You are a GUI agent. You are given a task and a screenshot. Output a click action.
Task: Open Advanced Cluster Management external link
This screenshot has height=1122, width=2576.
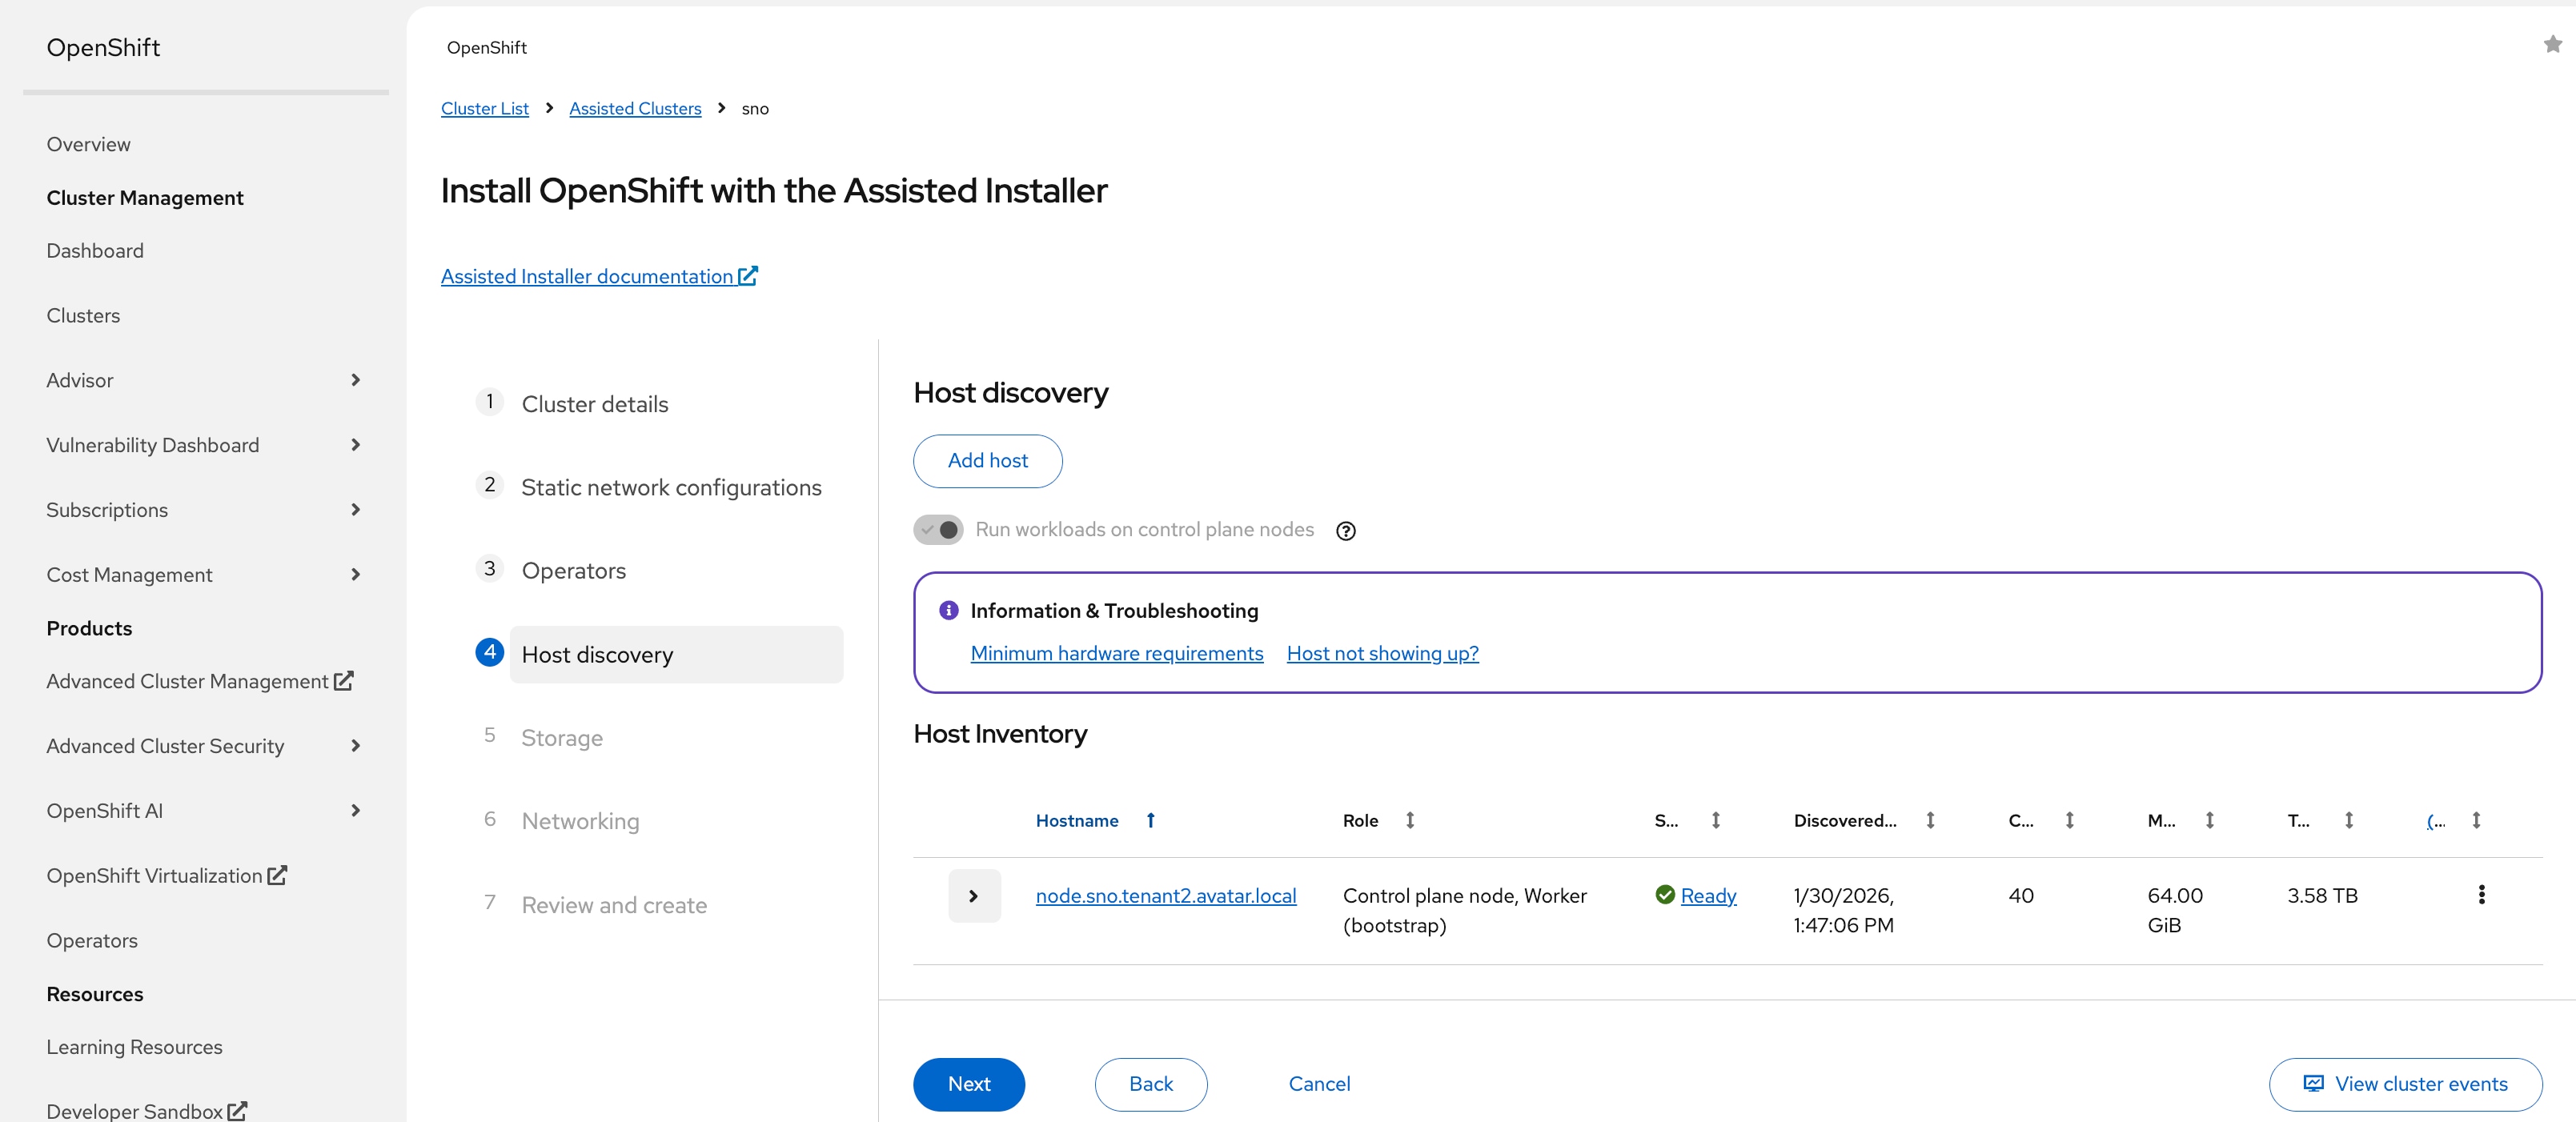coord(199,681)
